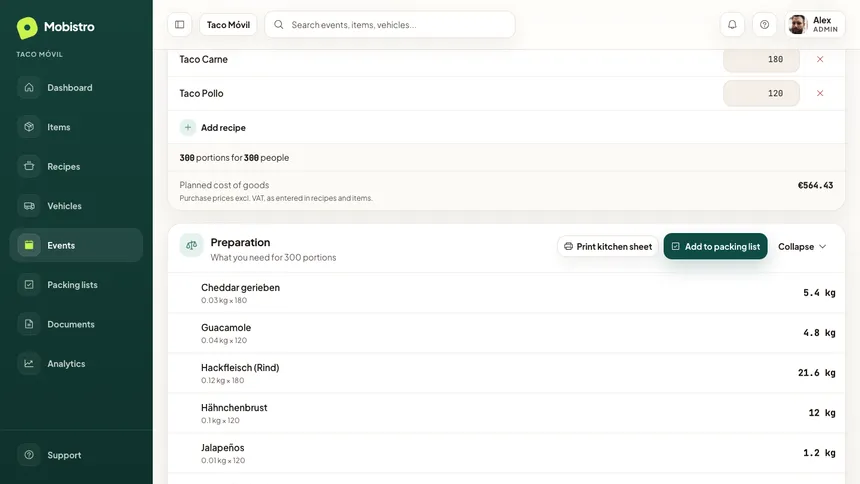
Task: Open the Alex admin account menu
Action: tap(815, 25)
